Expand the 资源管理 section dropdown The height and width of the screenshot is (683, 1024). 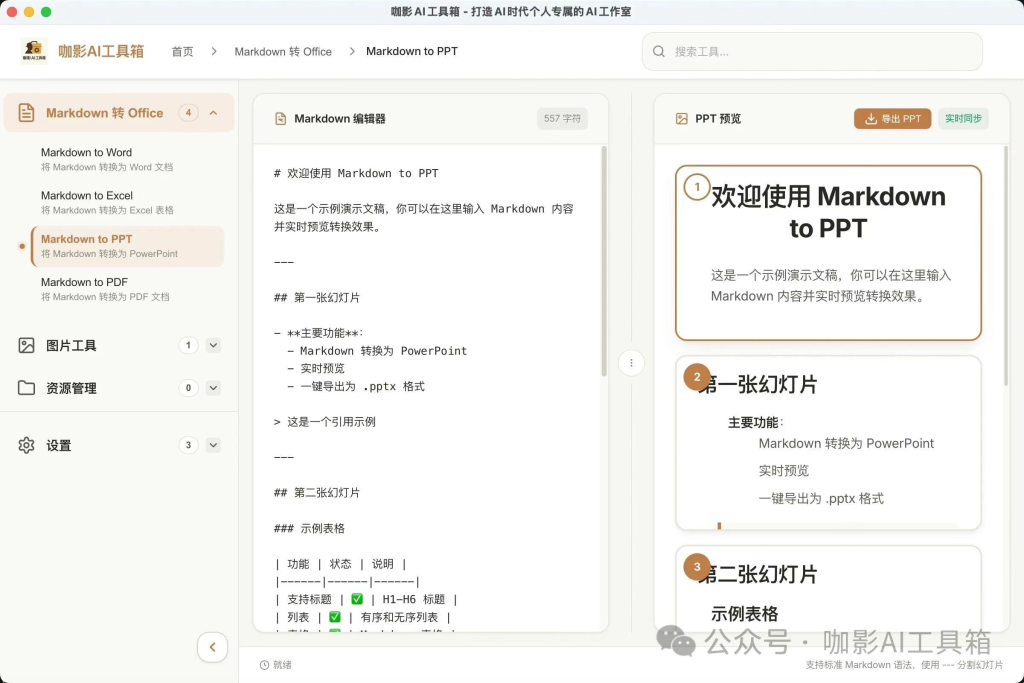(x=214, y=388)
